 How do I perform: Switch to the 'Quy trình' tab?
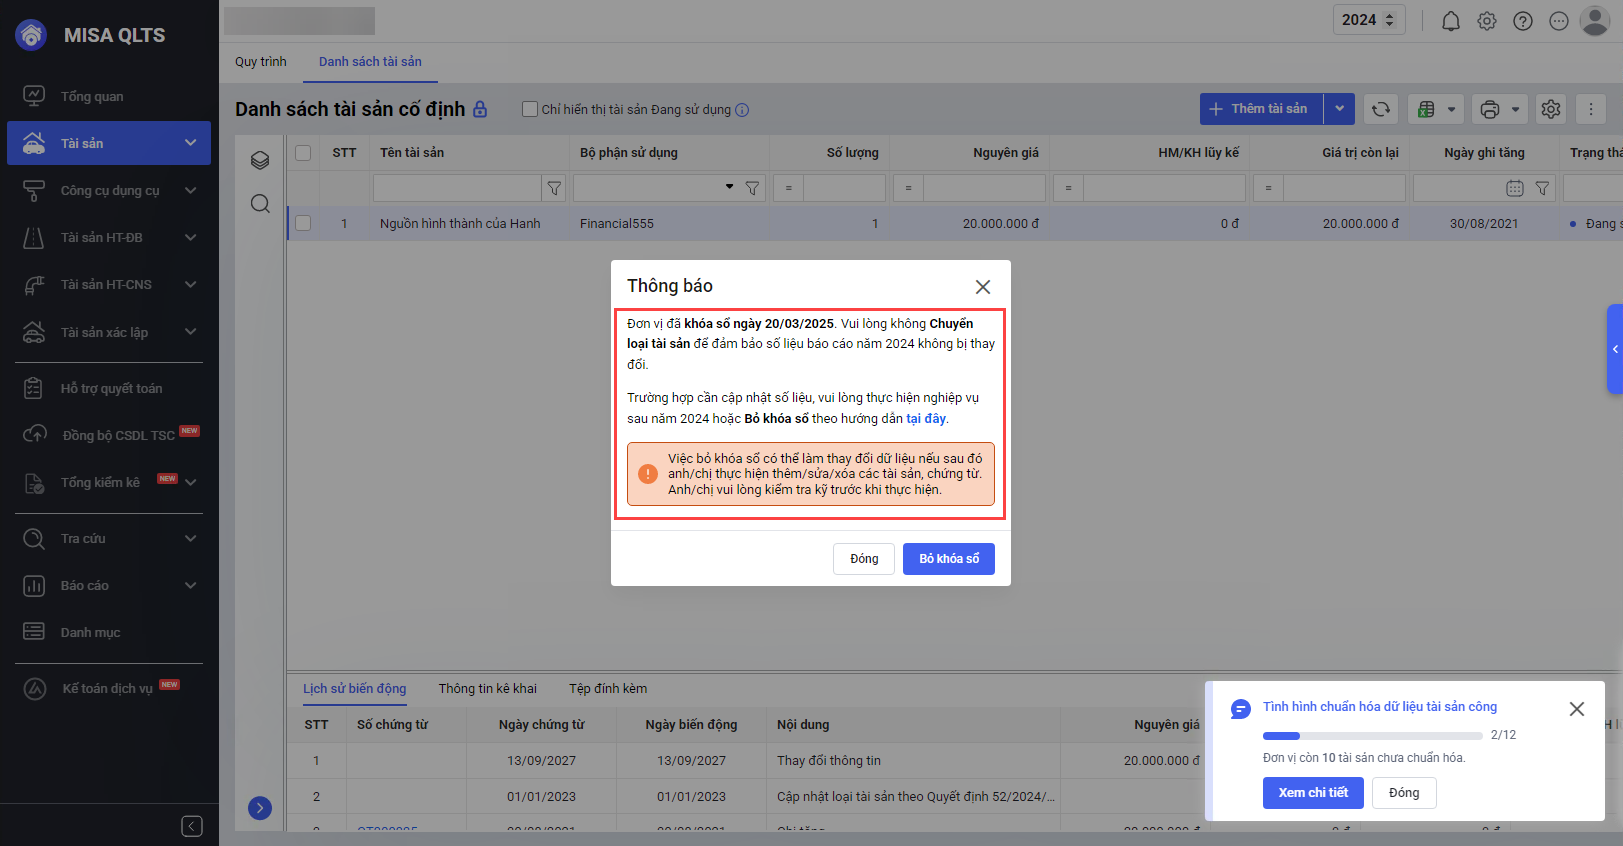(260, 62)
